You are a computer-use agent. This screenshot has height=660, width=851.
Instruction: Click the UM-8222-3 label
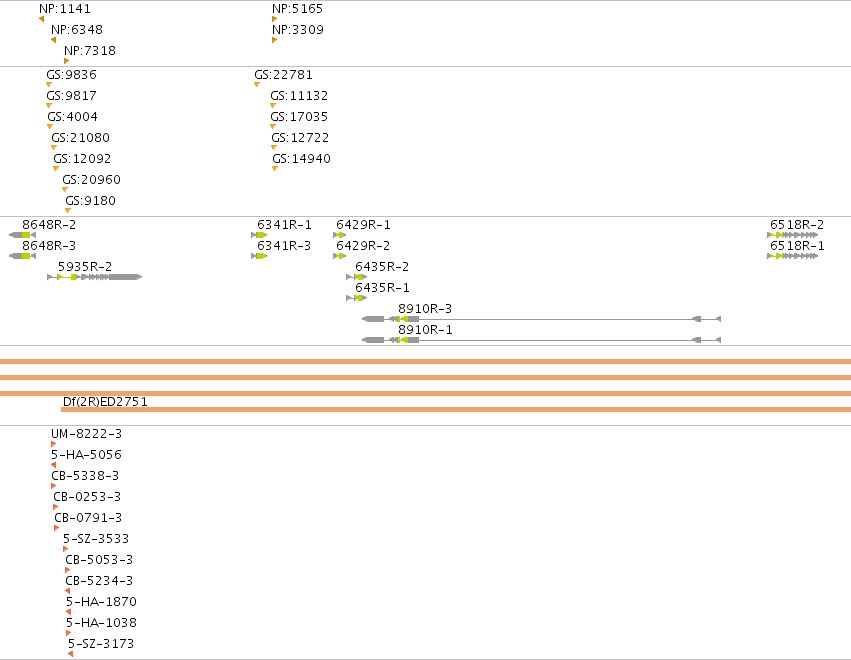(x=86, y=434)
